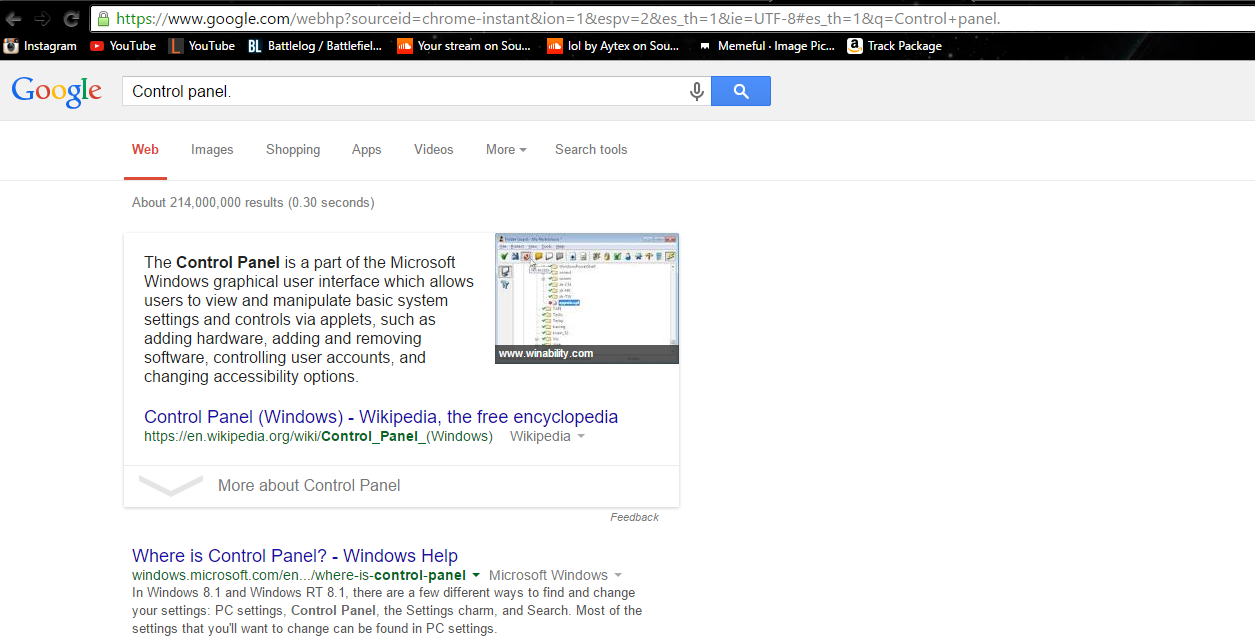Click the browser back arrow
The height and width of the screenshot is (642, 1255).
coord(14,18)
